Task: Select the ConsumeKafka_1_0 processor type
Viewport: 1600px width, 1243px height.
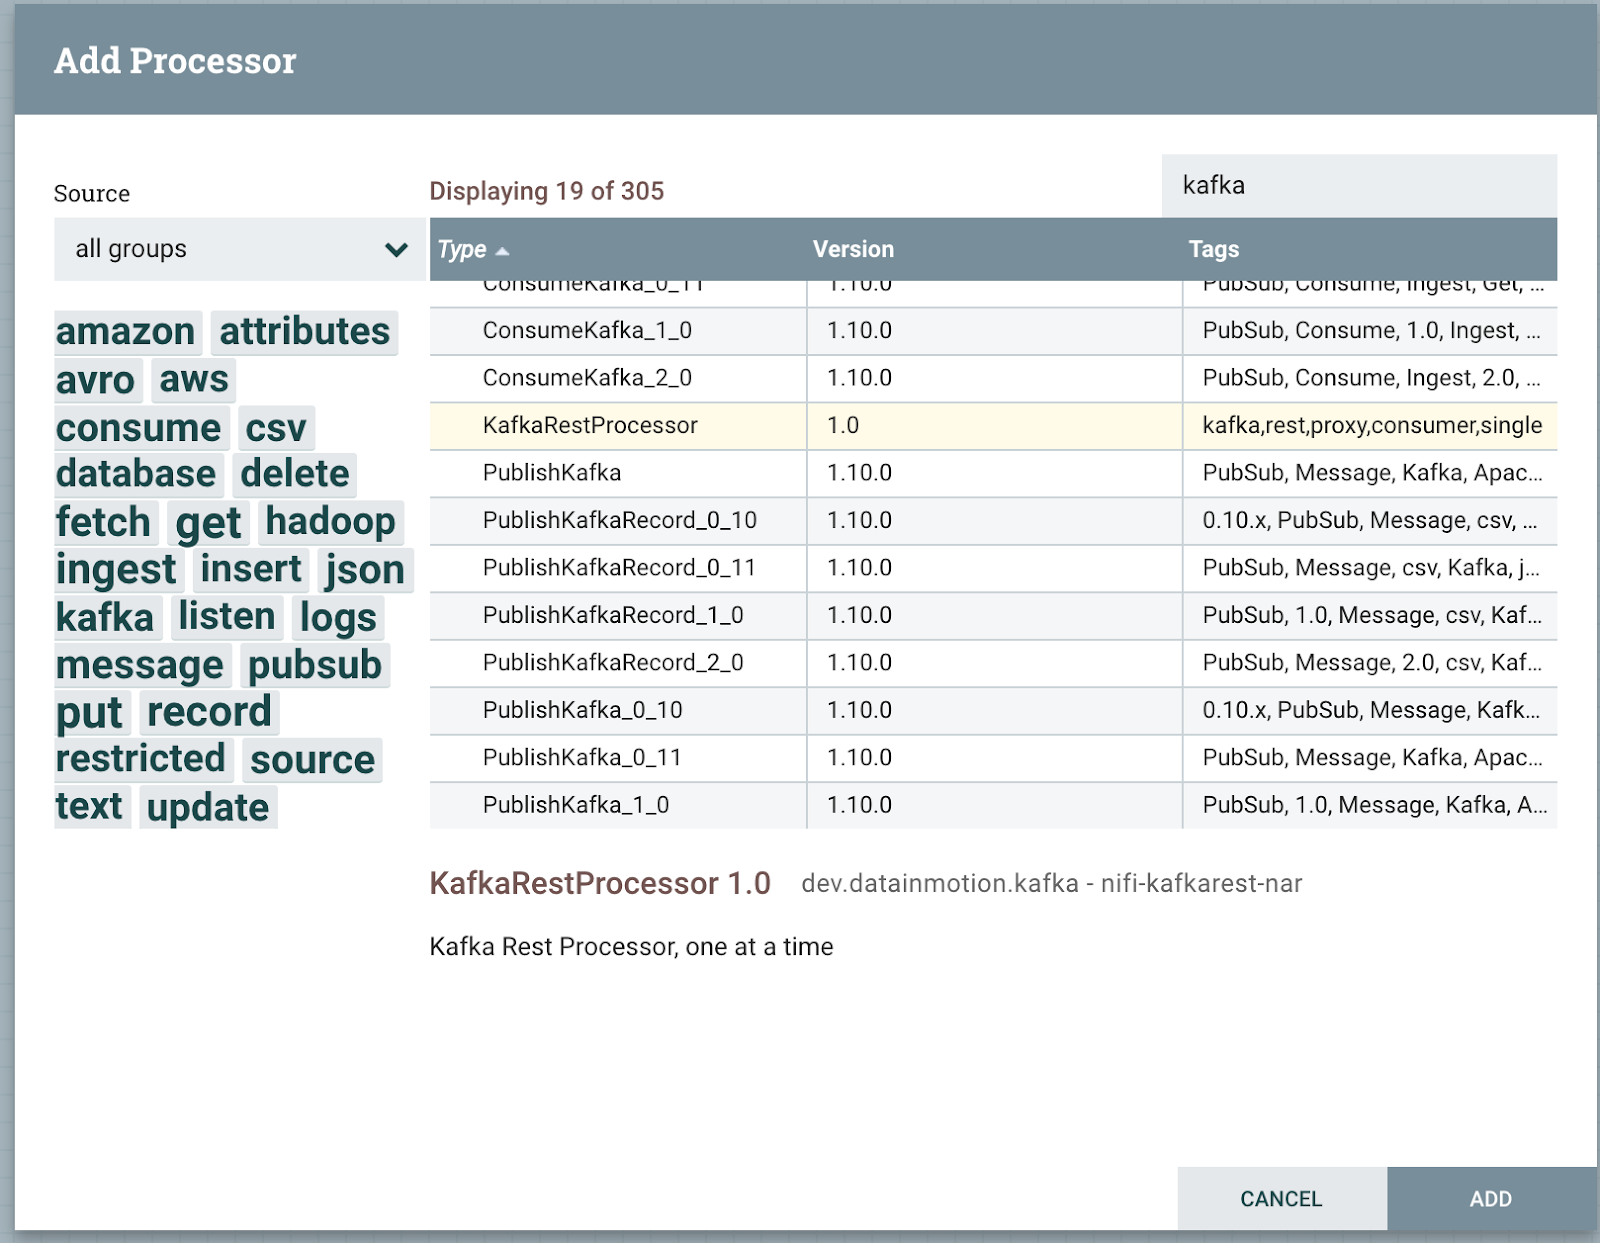Action: coord(587,331)
